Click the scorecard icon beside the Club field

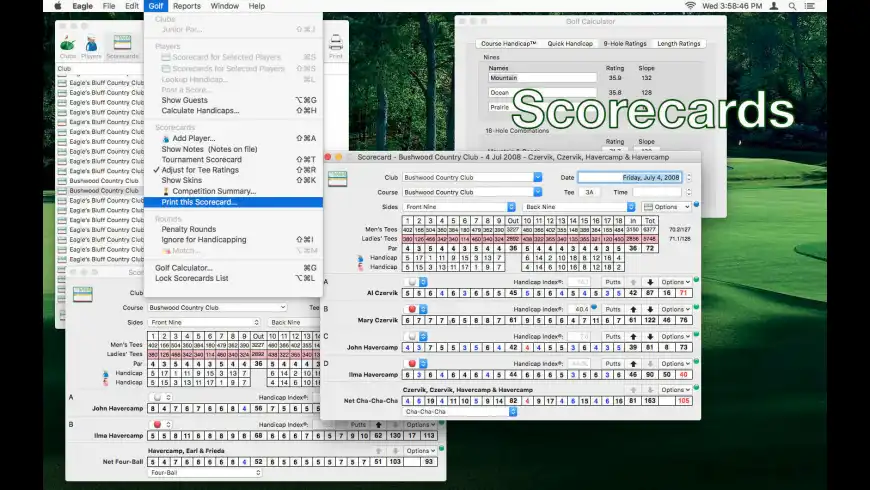click(337, 179)
